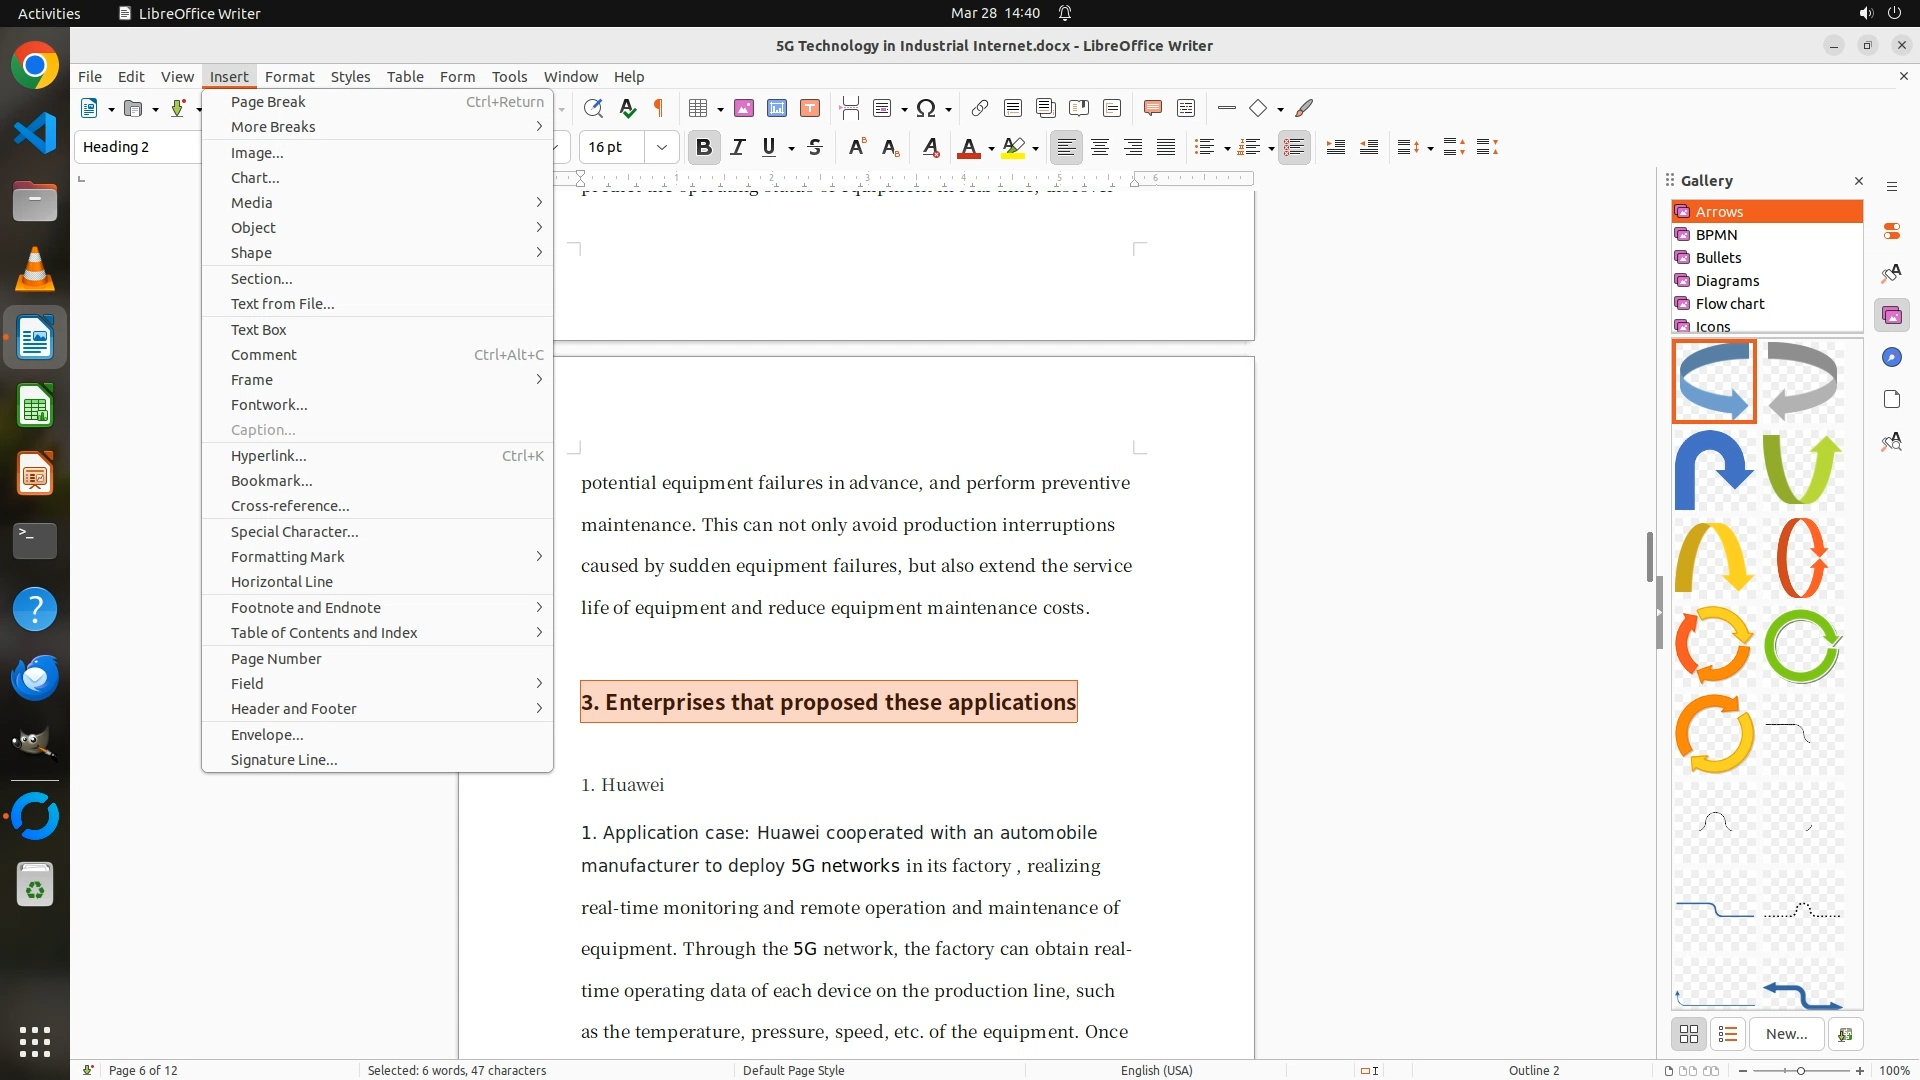Click the Insert Hyperlink toolbar icon
This screenshot has height=1080, width=1920.
[x=980, y=108]
